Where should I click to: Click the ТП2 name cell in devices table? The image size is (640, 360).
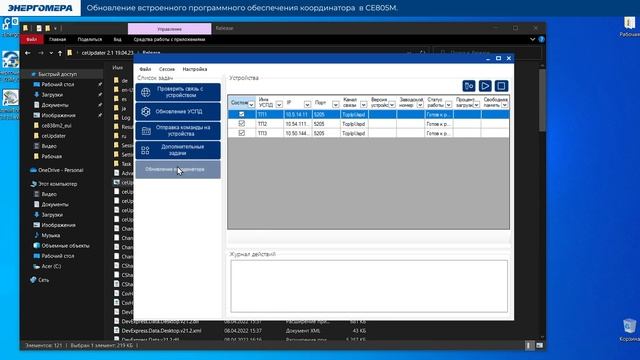tap(269, 124)
